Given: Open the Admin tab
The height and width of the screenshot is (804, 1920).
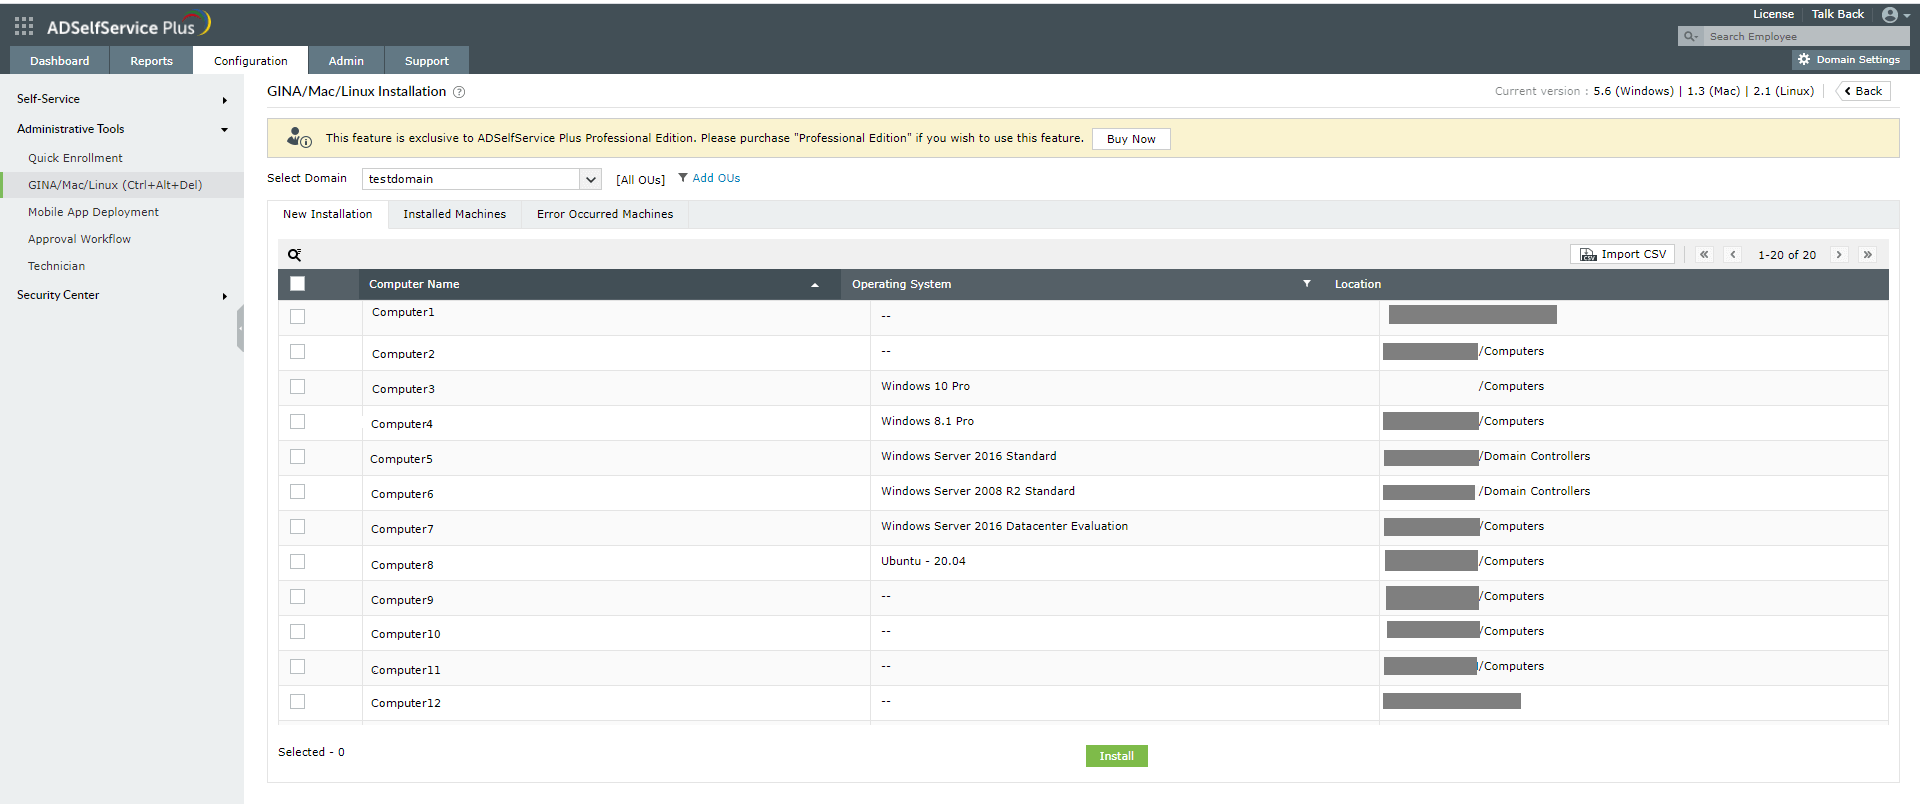Looking at the screenshot, I should click(x=346, y=61).
